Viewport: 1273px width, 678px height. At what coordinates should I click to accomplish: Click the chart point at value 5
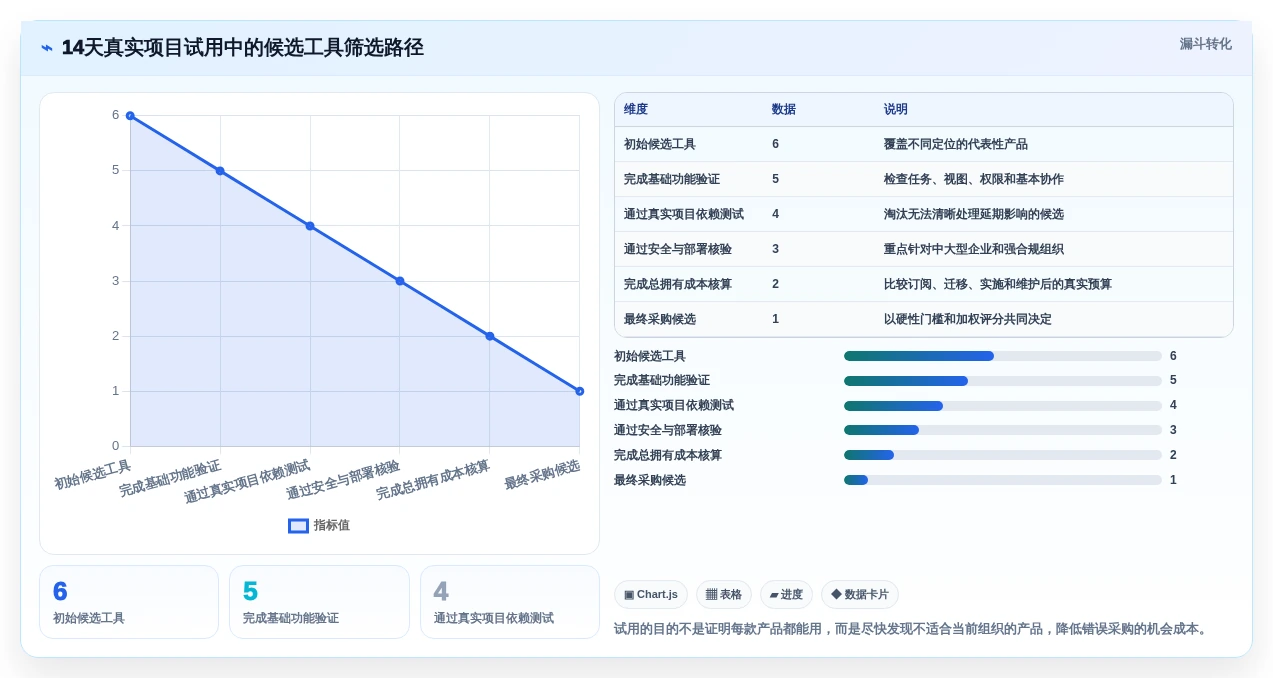tap(220, 171)
